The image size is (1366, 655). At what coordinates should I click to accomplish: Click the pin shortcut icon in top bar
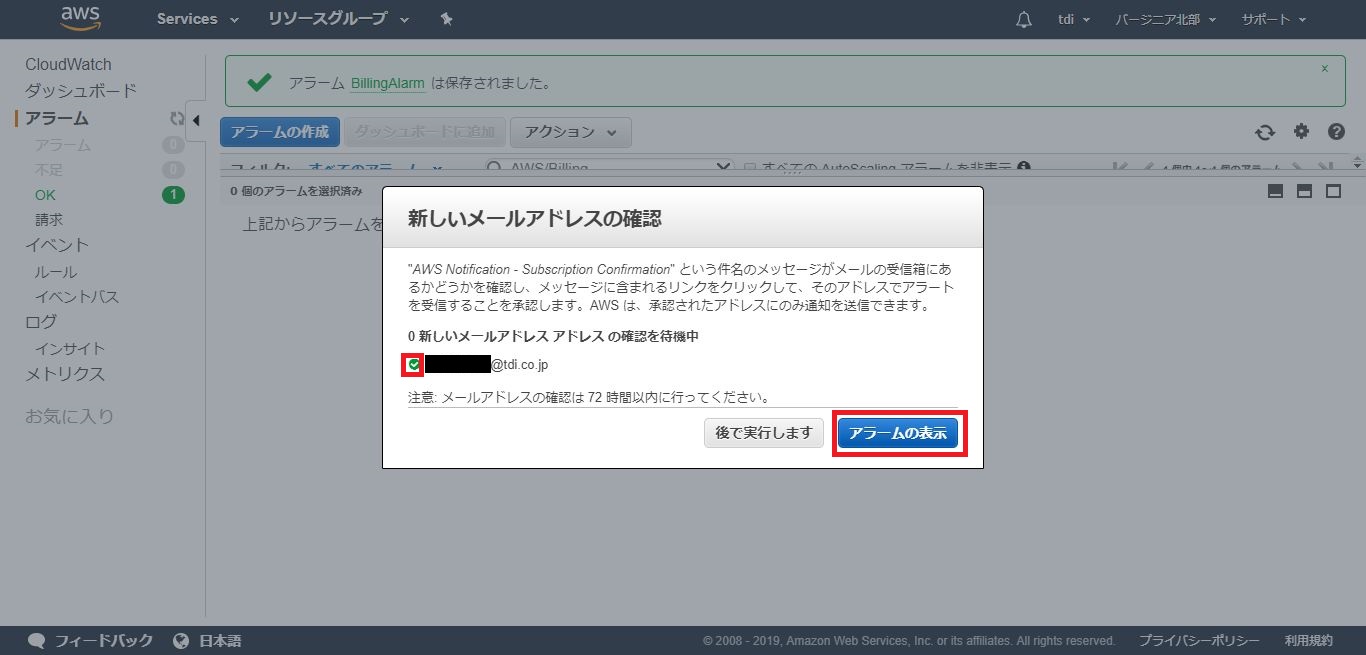coord(446,19)
